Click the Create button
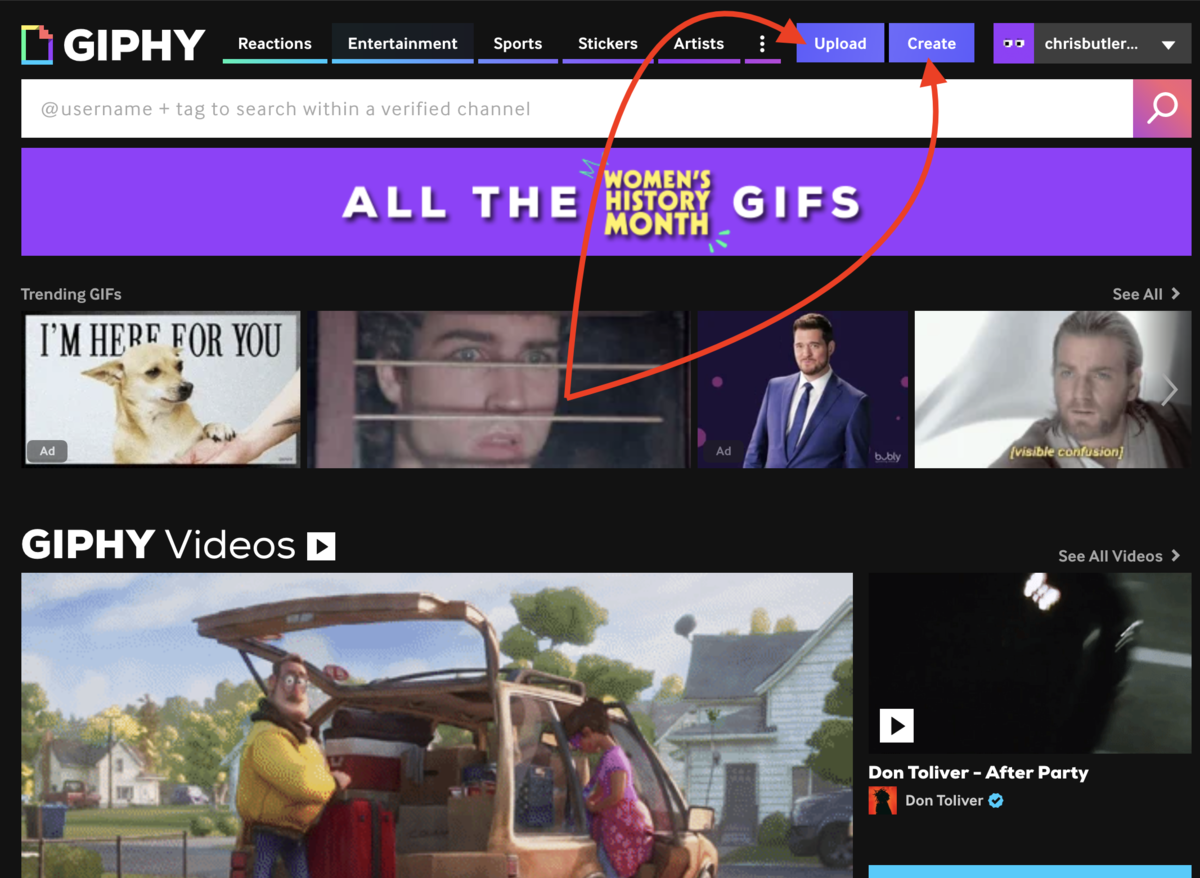 point(931,44)
